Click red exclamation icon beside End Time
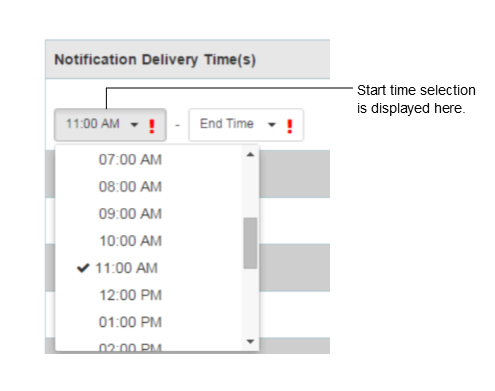This screenshot has width=495, height=391. pos(289,127)
